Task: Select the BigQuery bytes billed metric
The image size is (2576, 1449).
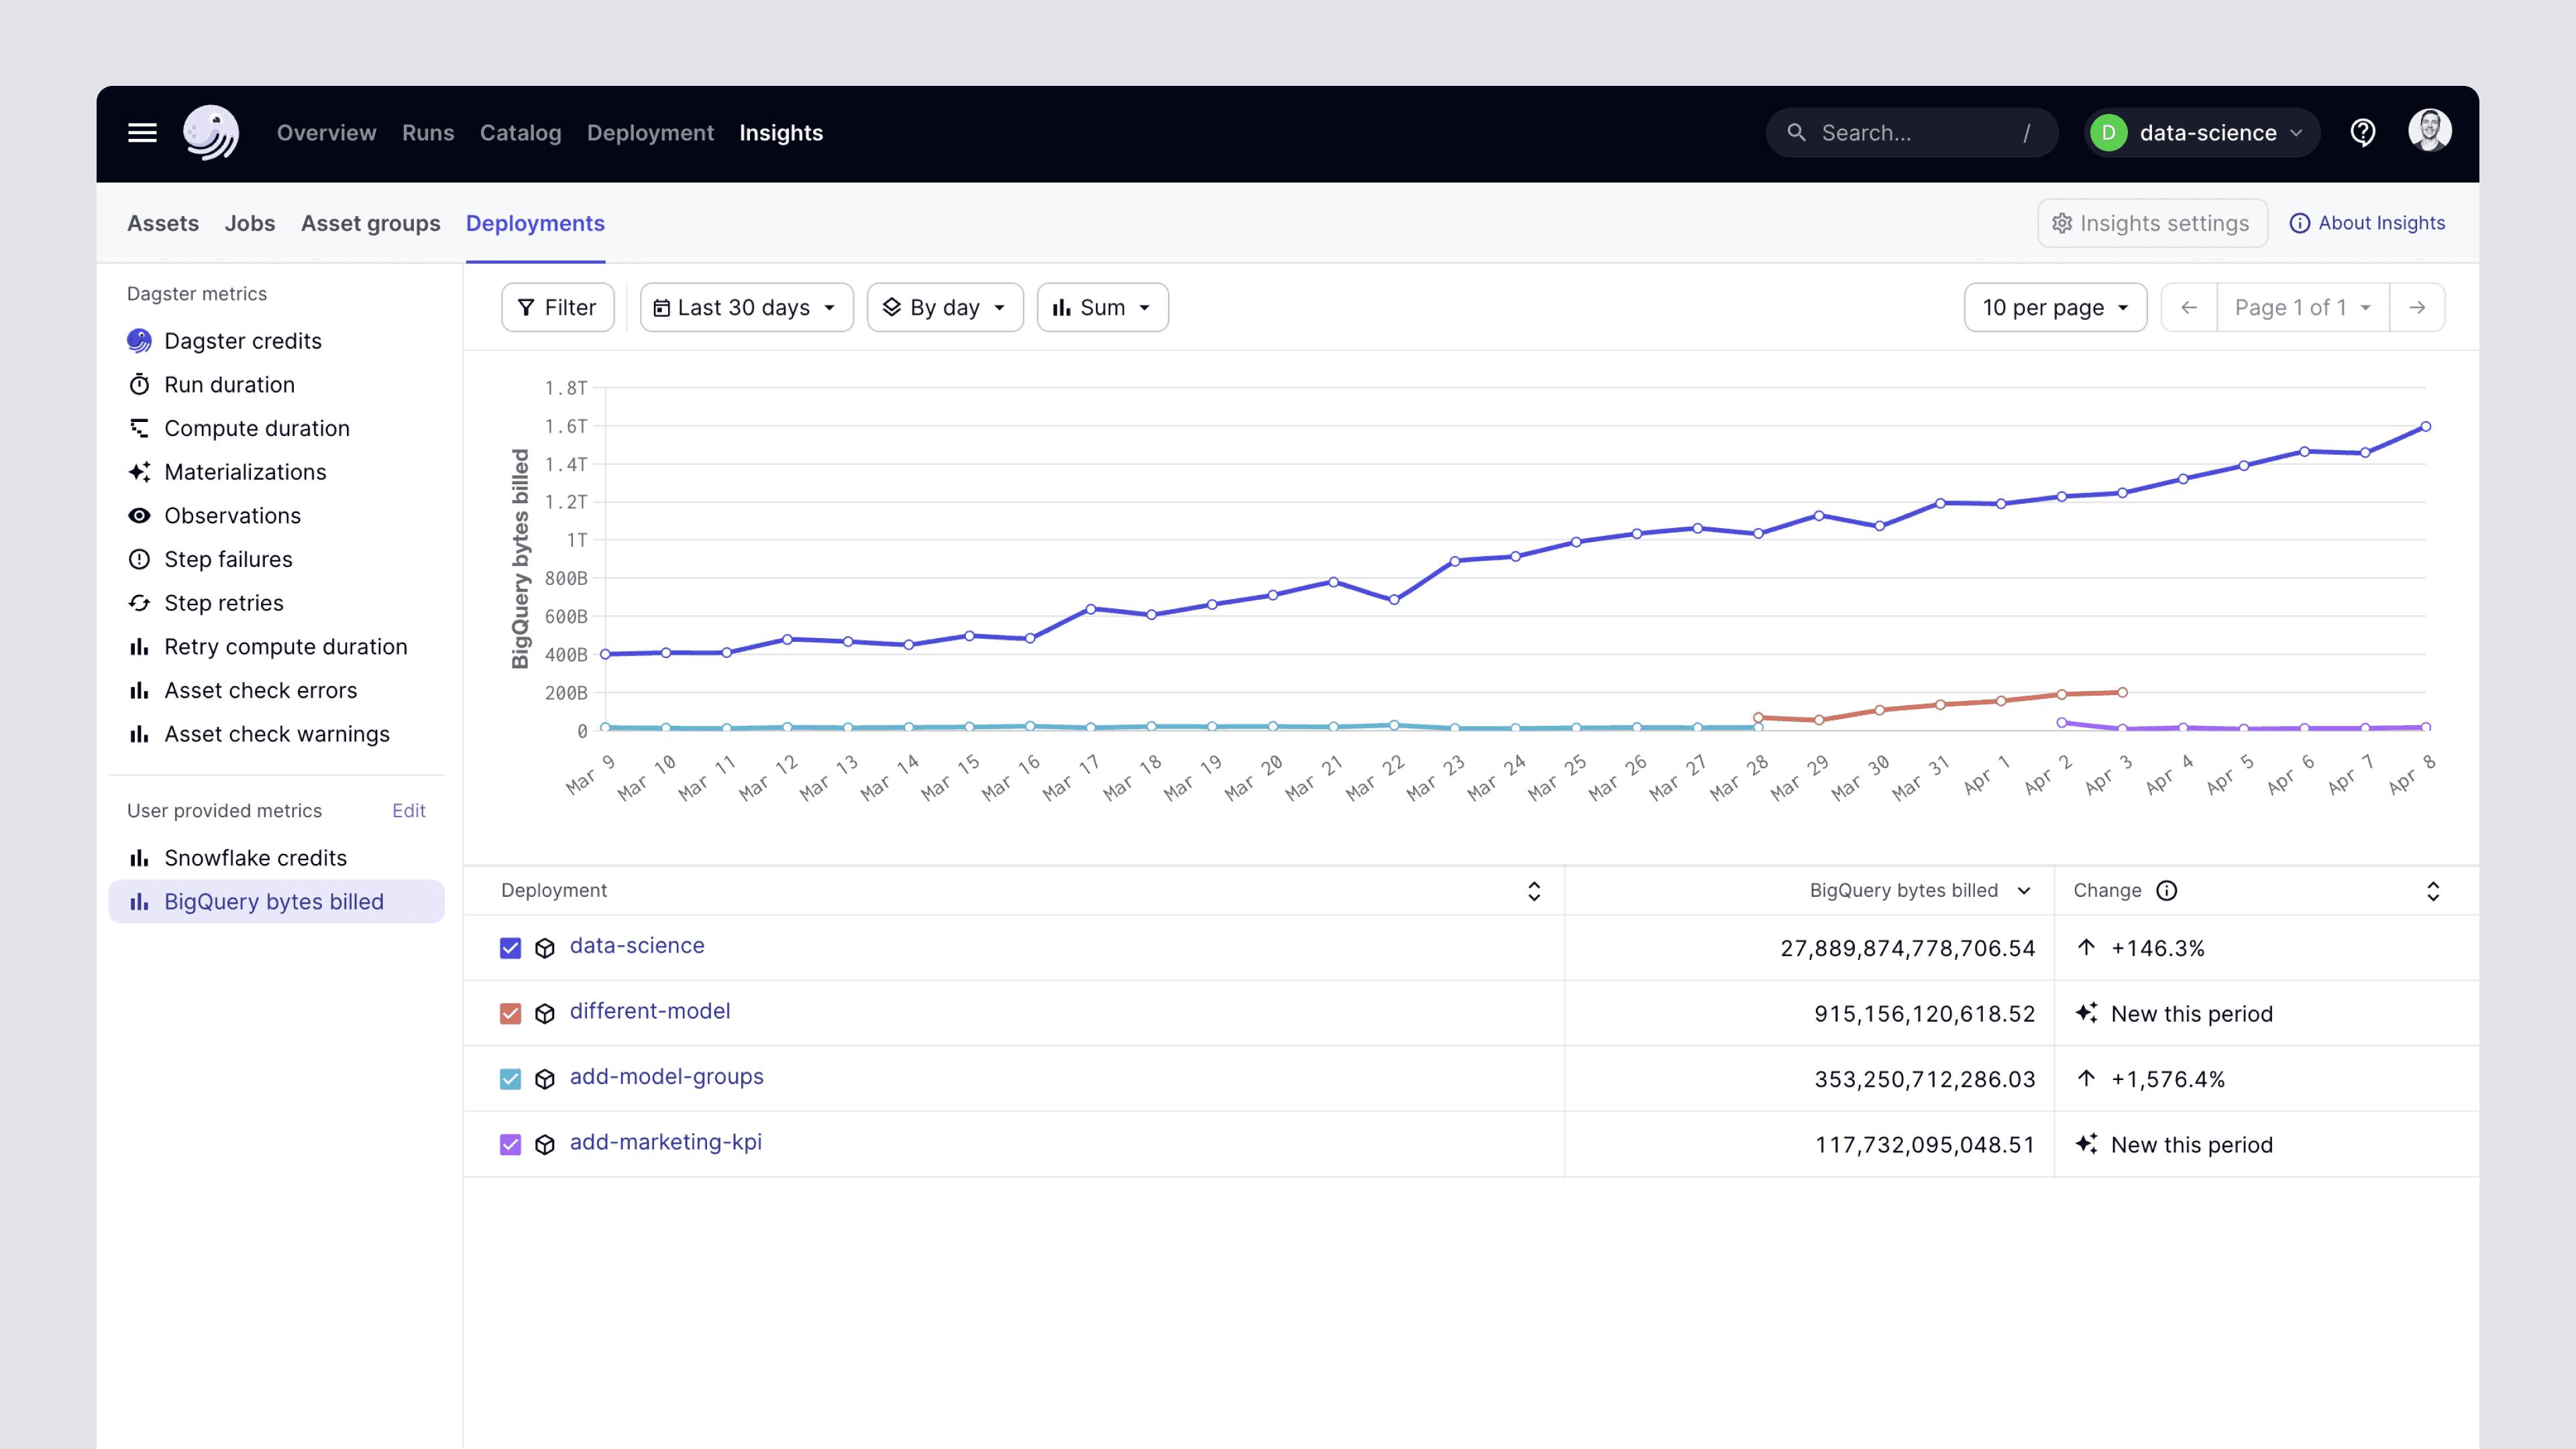Action: pos(276,902)
